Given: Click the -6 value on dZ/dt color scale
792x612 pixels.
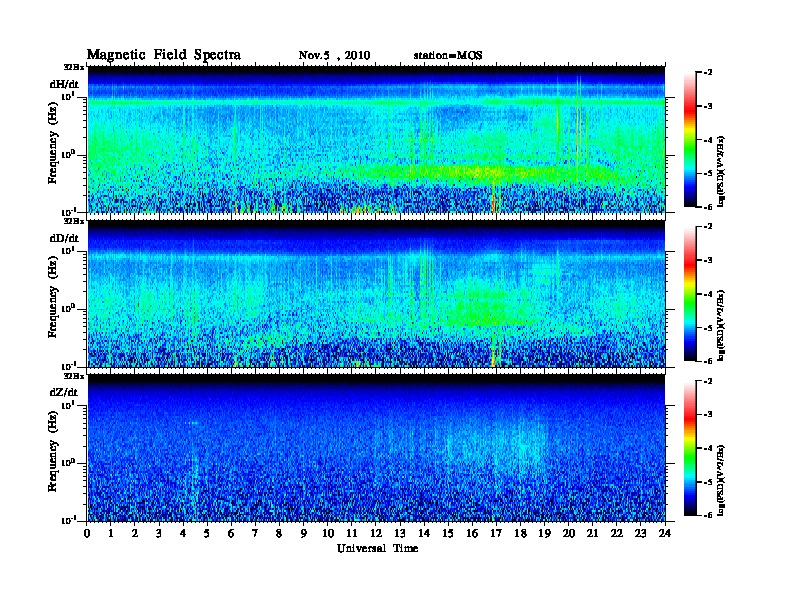Looking at the screenshot, I should [x=709, y=515].
